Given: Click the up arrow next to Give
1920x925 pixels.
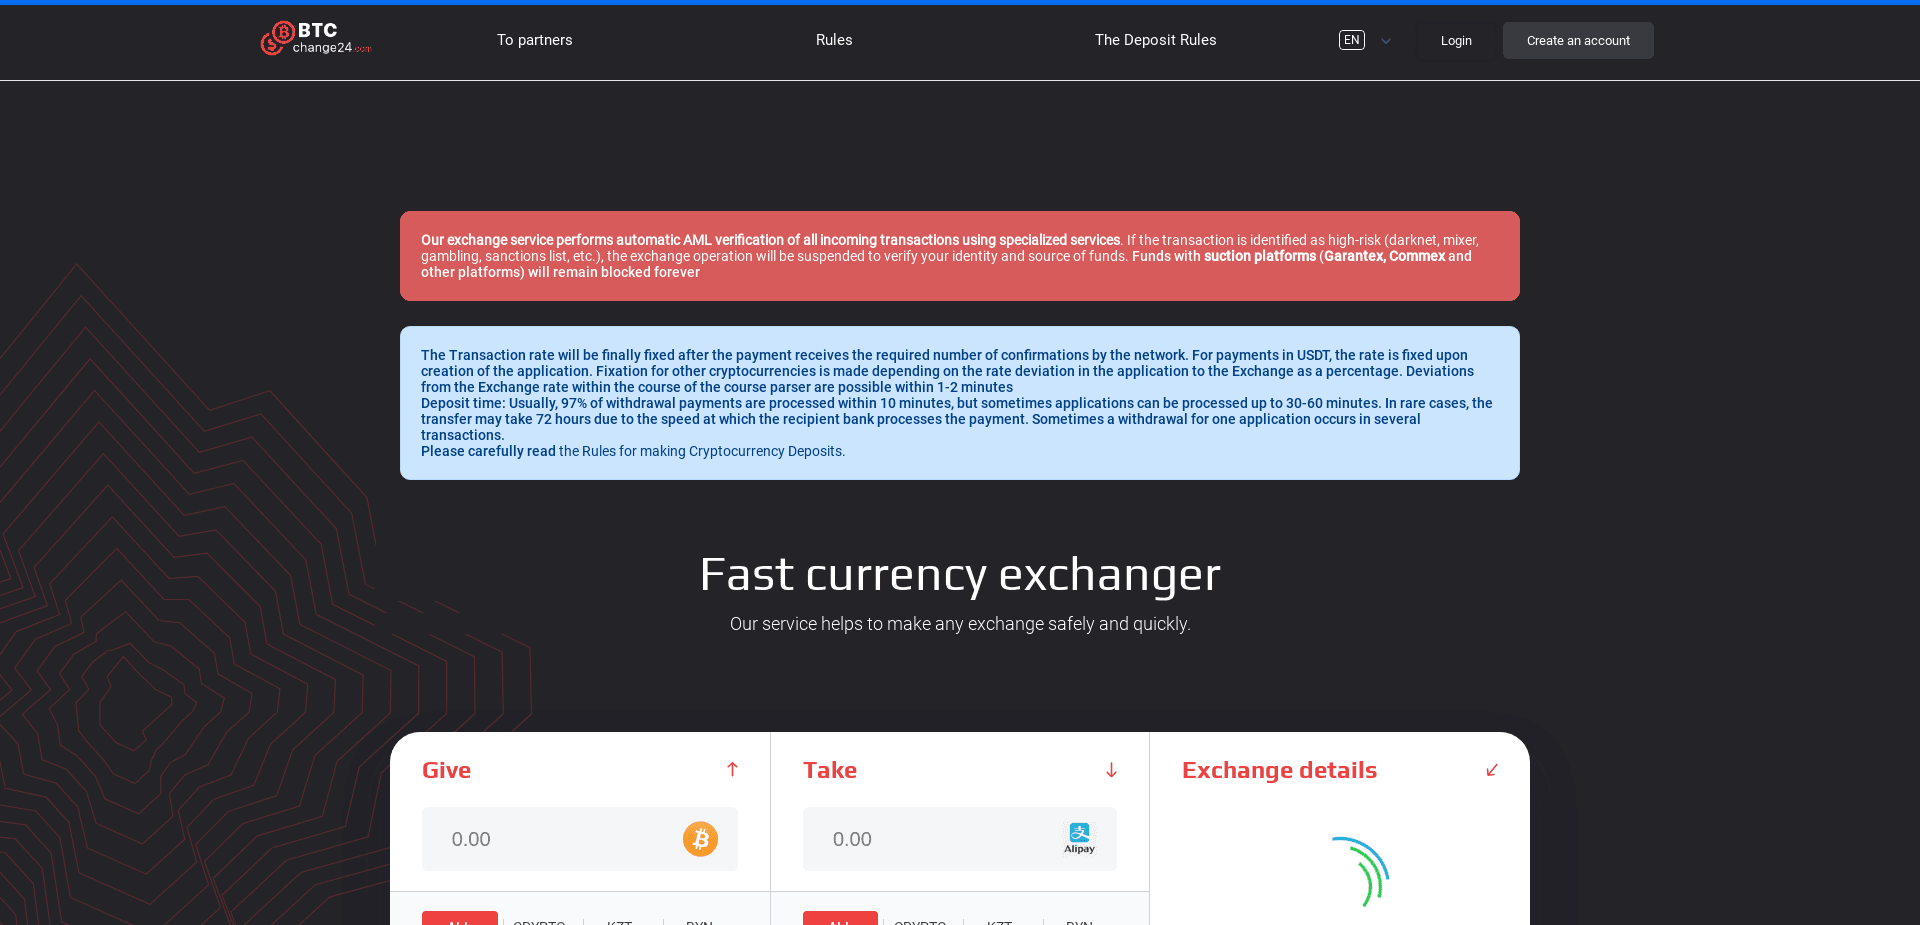Looking at the screenshot, I should (732, 770).
